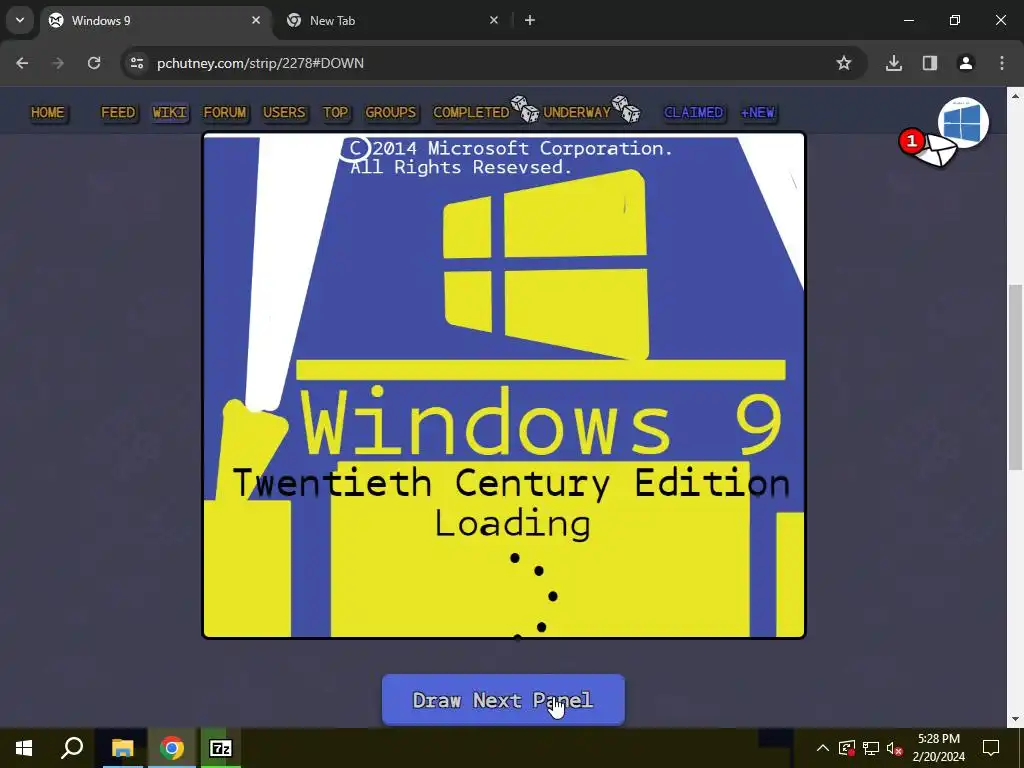The image size is (1024, 768).
Task: Open taskbar search magnifier
Action: [72, 748]
